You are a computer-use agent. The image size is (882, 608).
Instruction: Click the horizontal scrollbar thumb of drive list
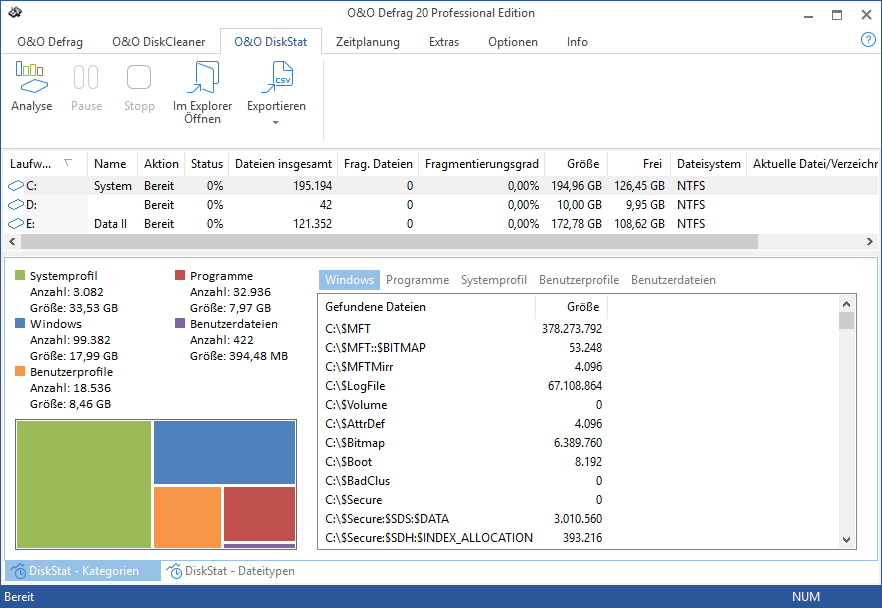(389, 241)
